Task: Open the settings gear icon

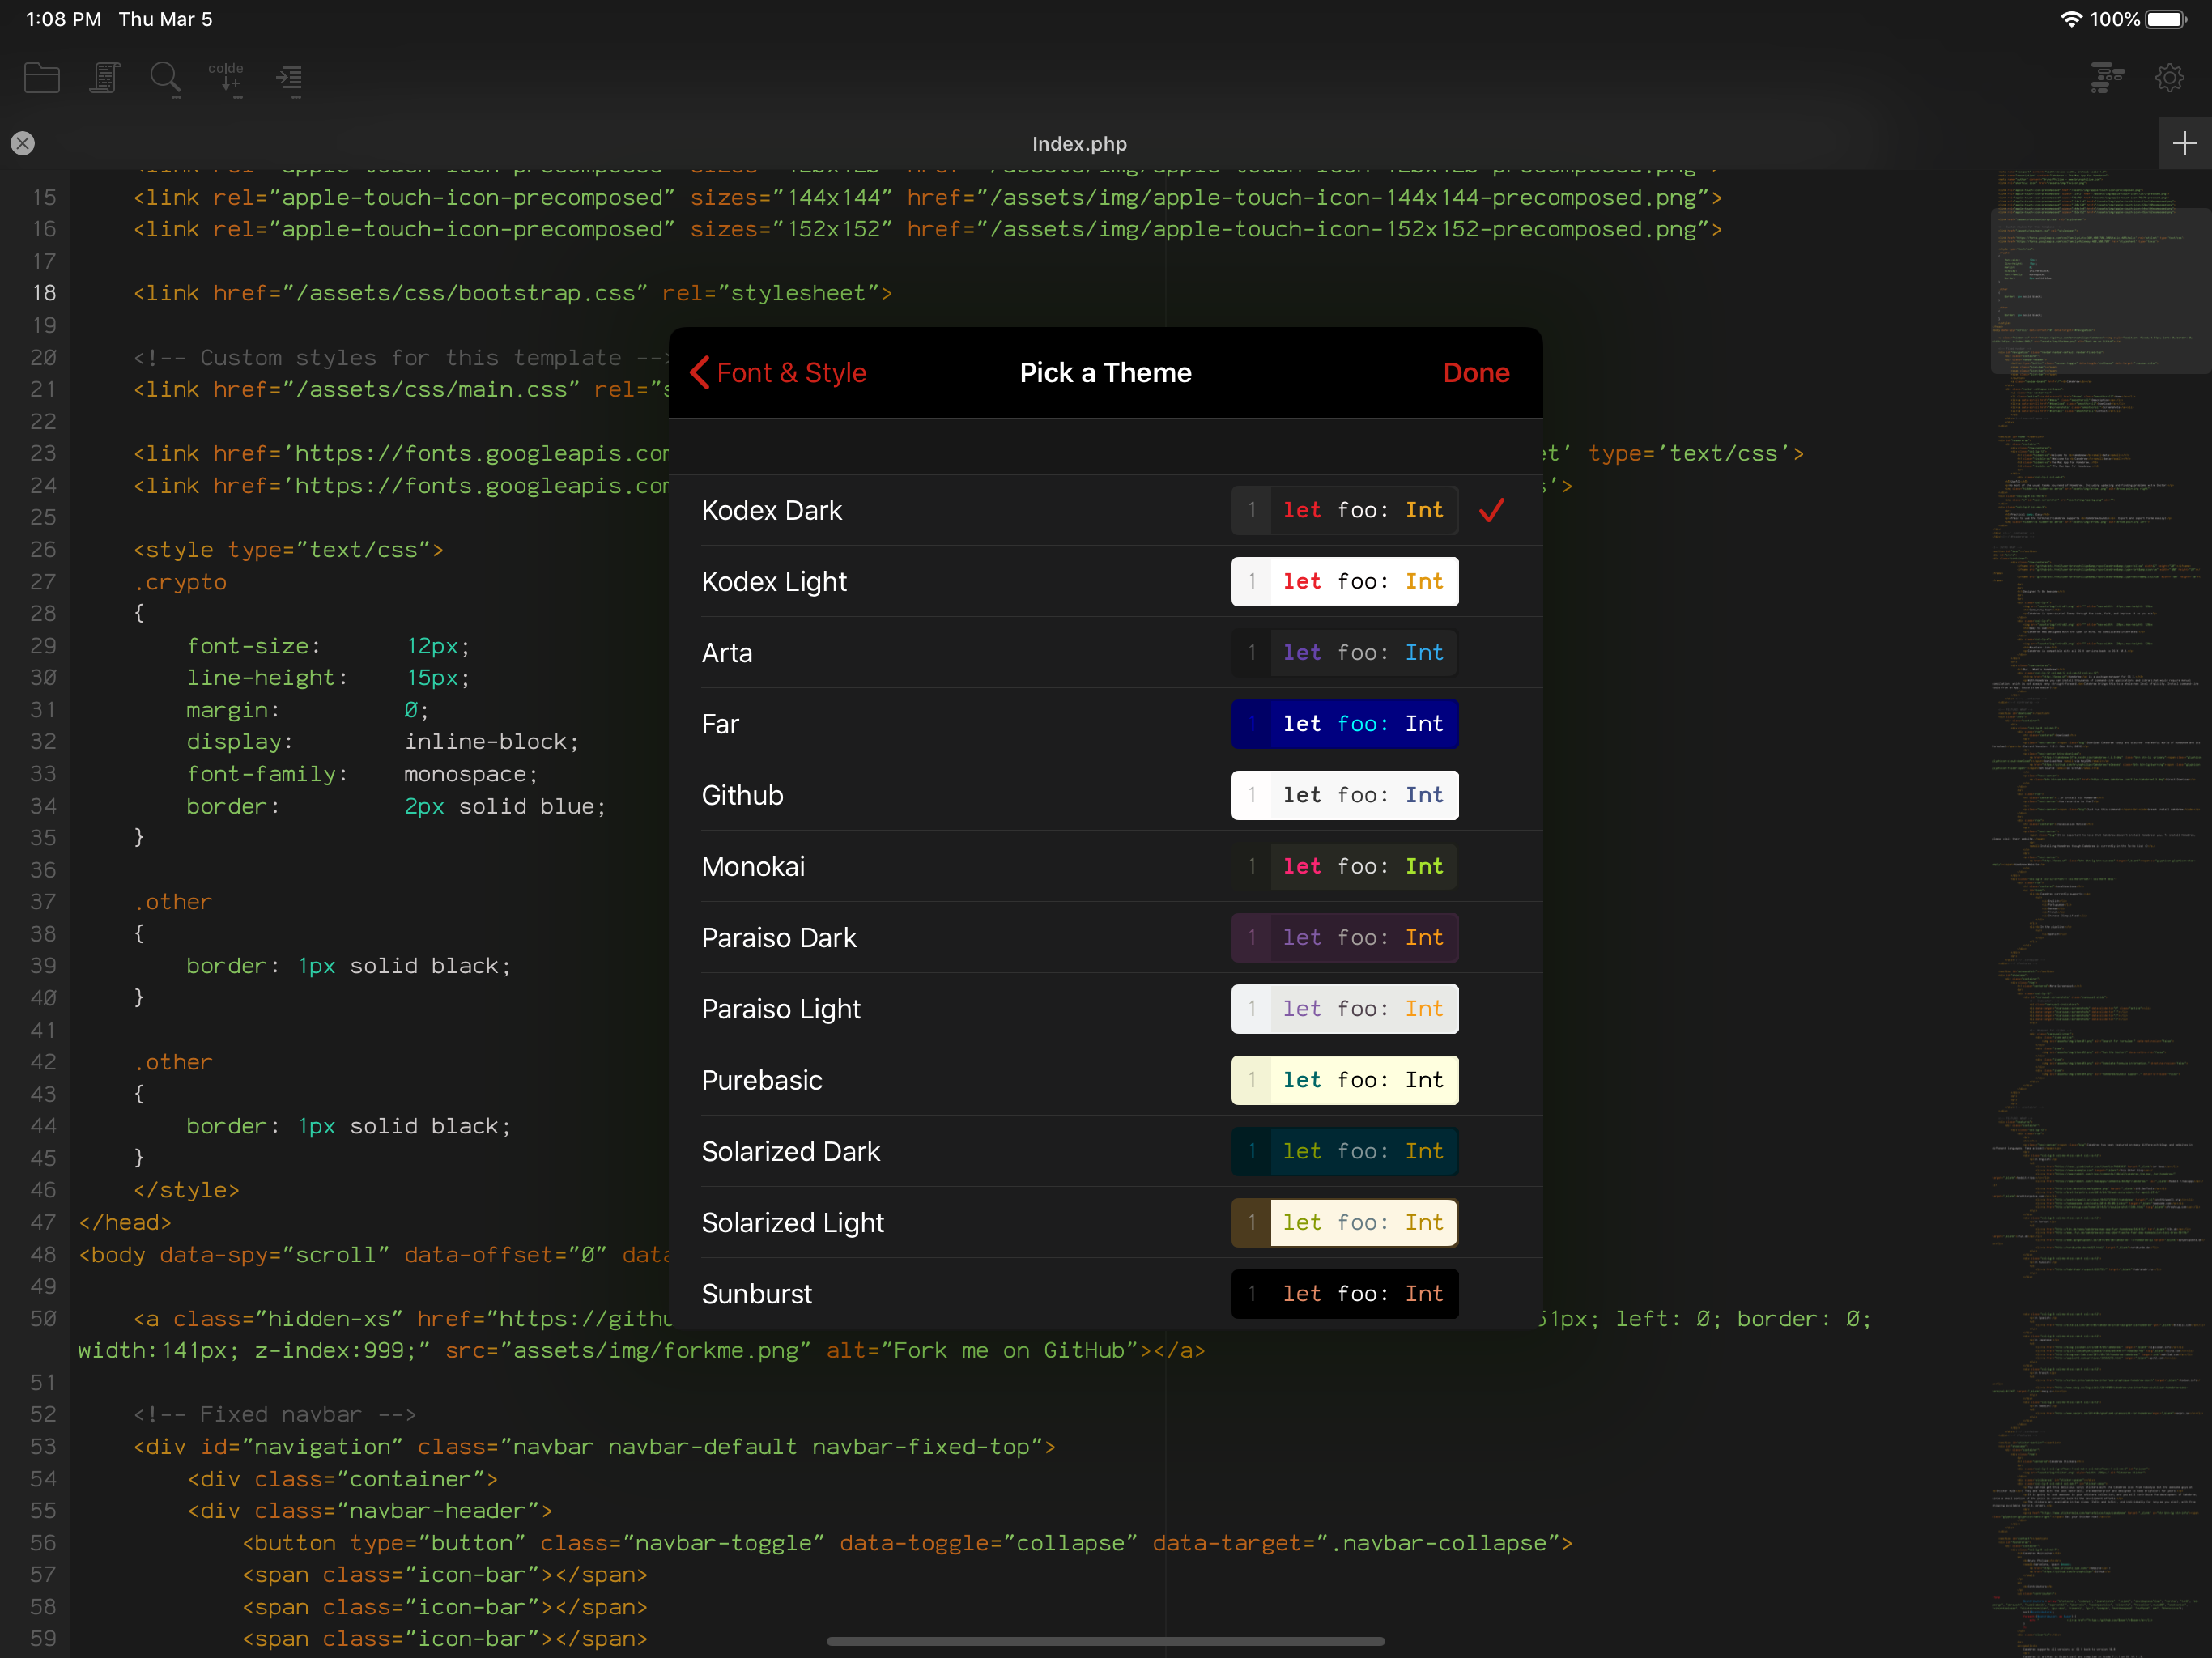Action: coord(2169,78)
